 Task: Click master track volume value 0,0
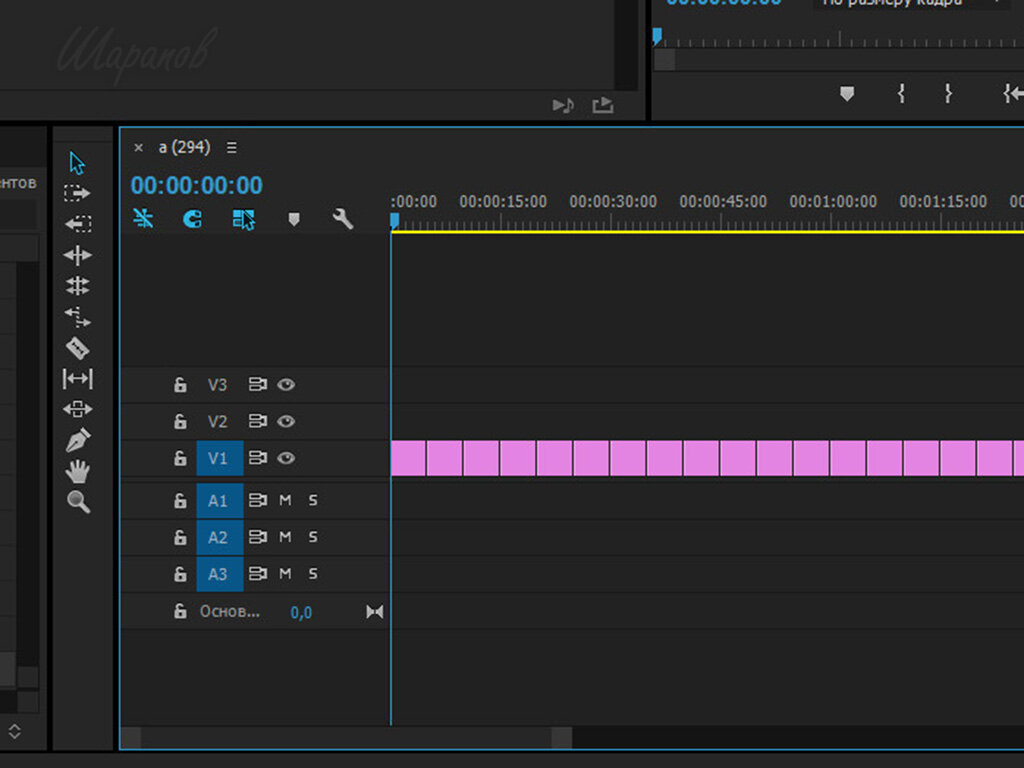click(x=301, y=613)
